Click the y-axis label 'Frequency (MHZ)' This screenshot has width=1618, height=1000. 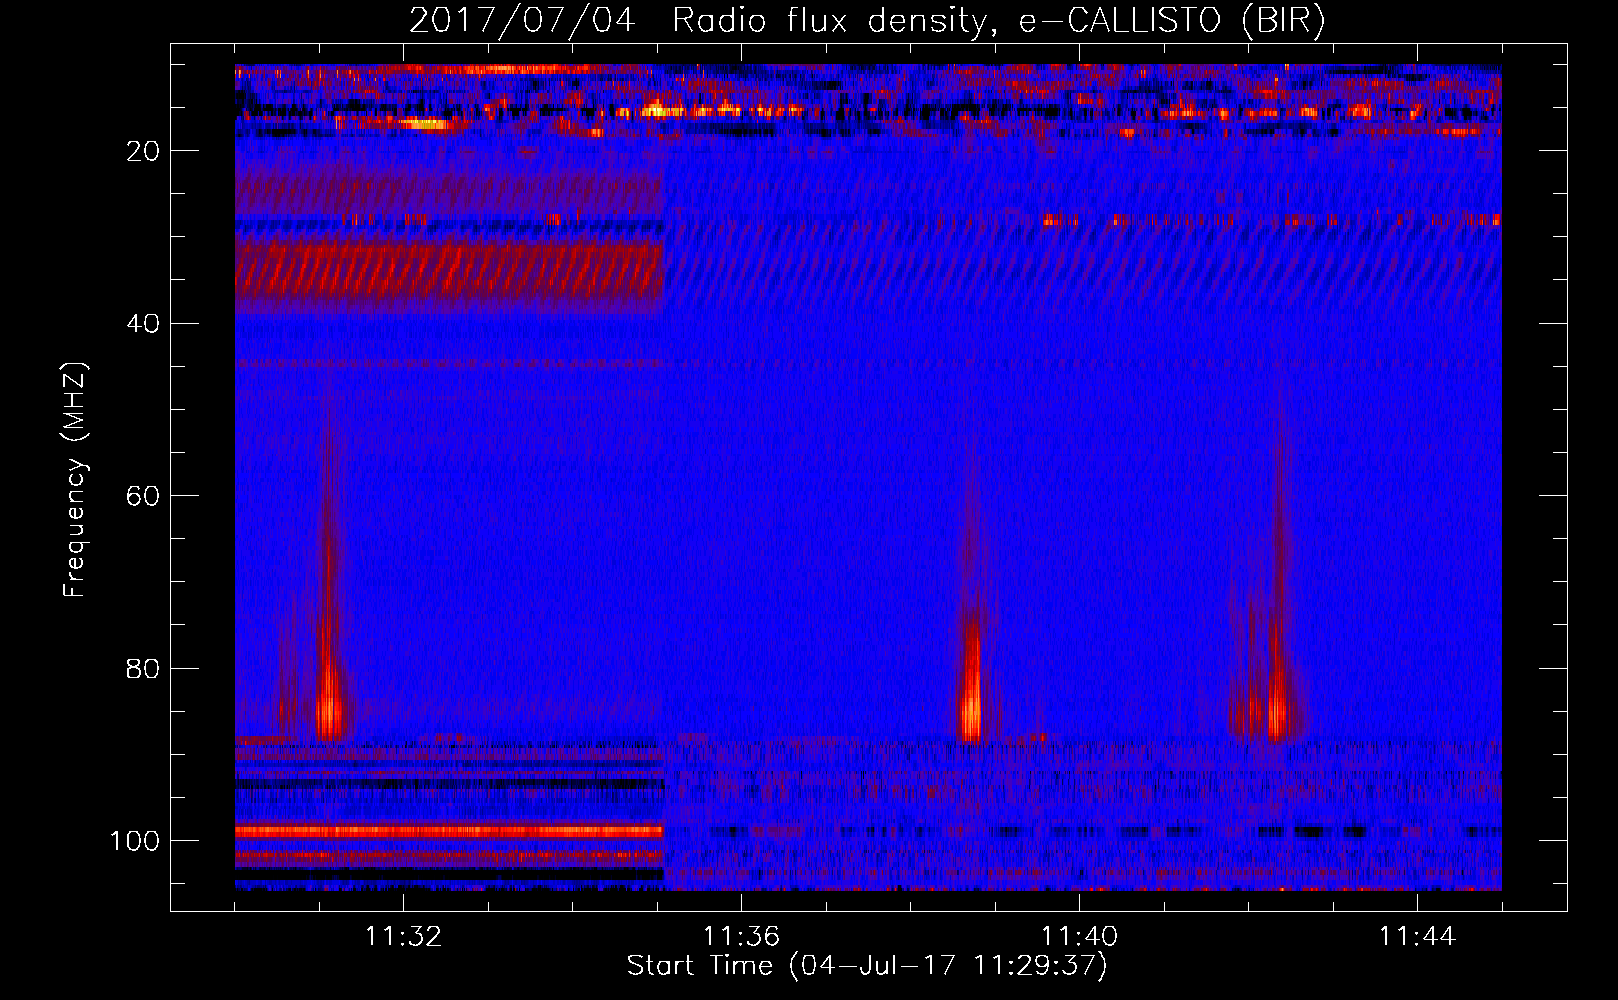pos(76,480)
